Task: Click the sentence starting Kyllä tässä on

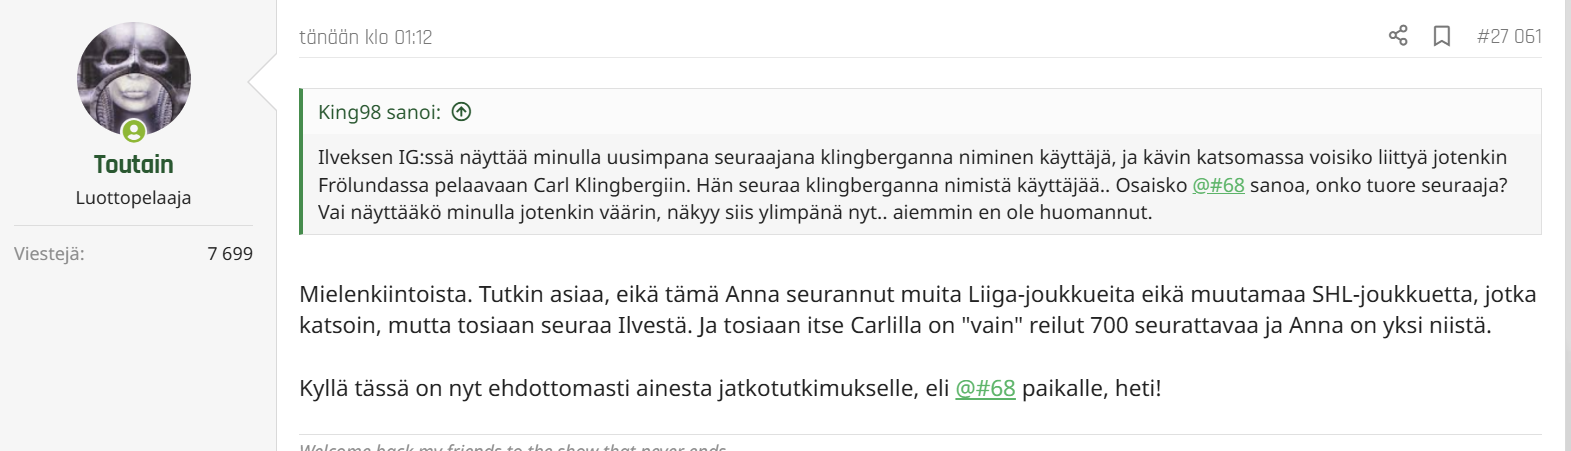Action: tap(730, 388)
